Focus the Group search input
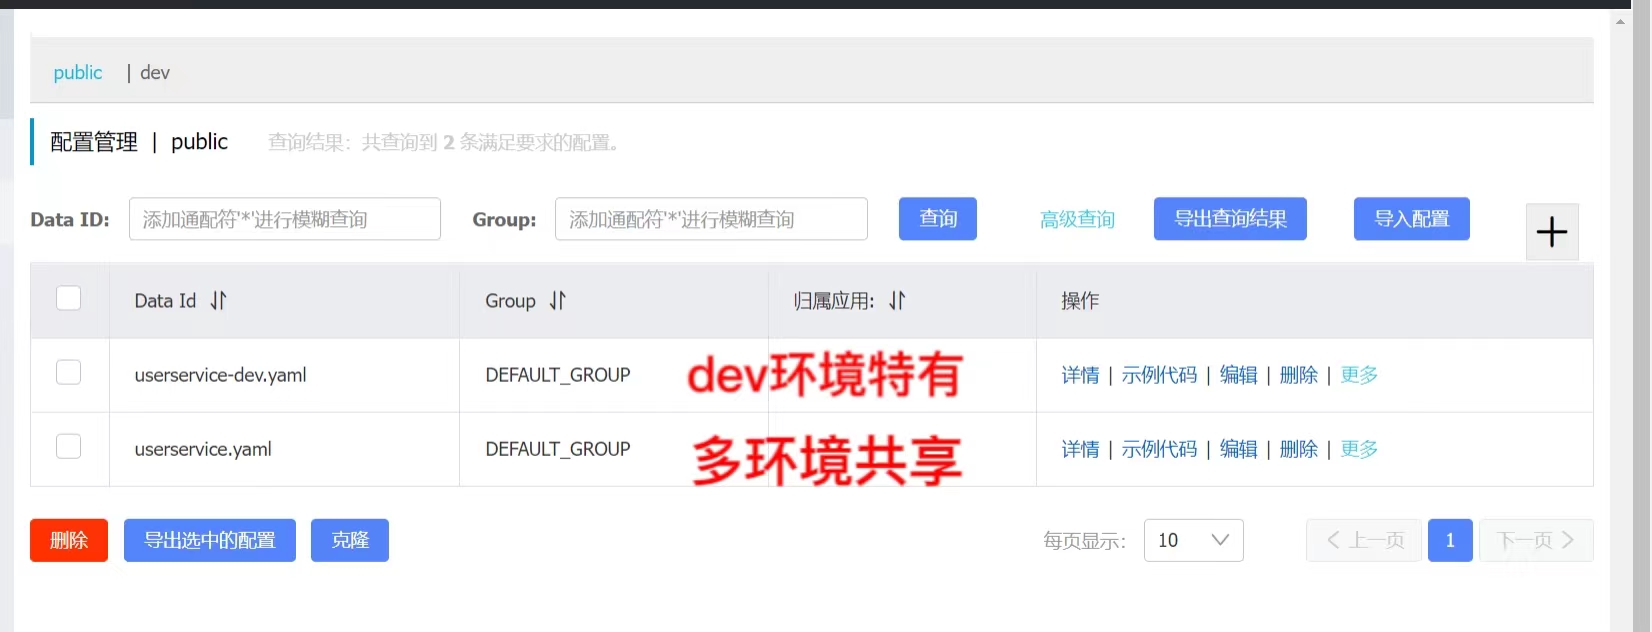Screen dimensions: 1652x632 [x=711, y=219]
